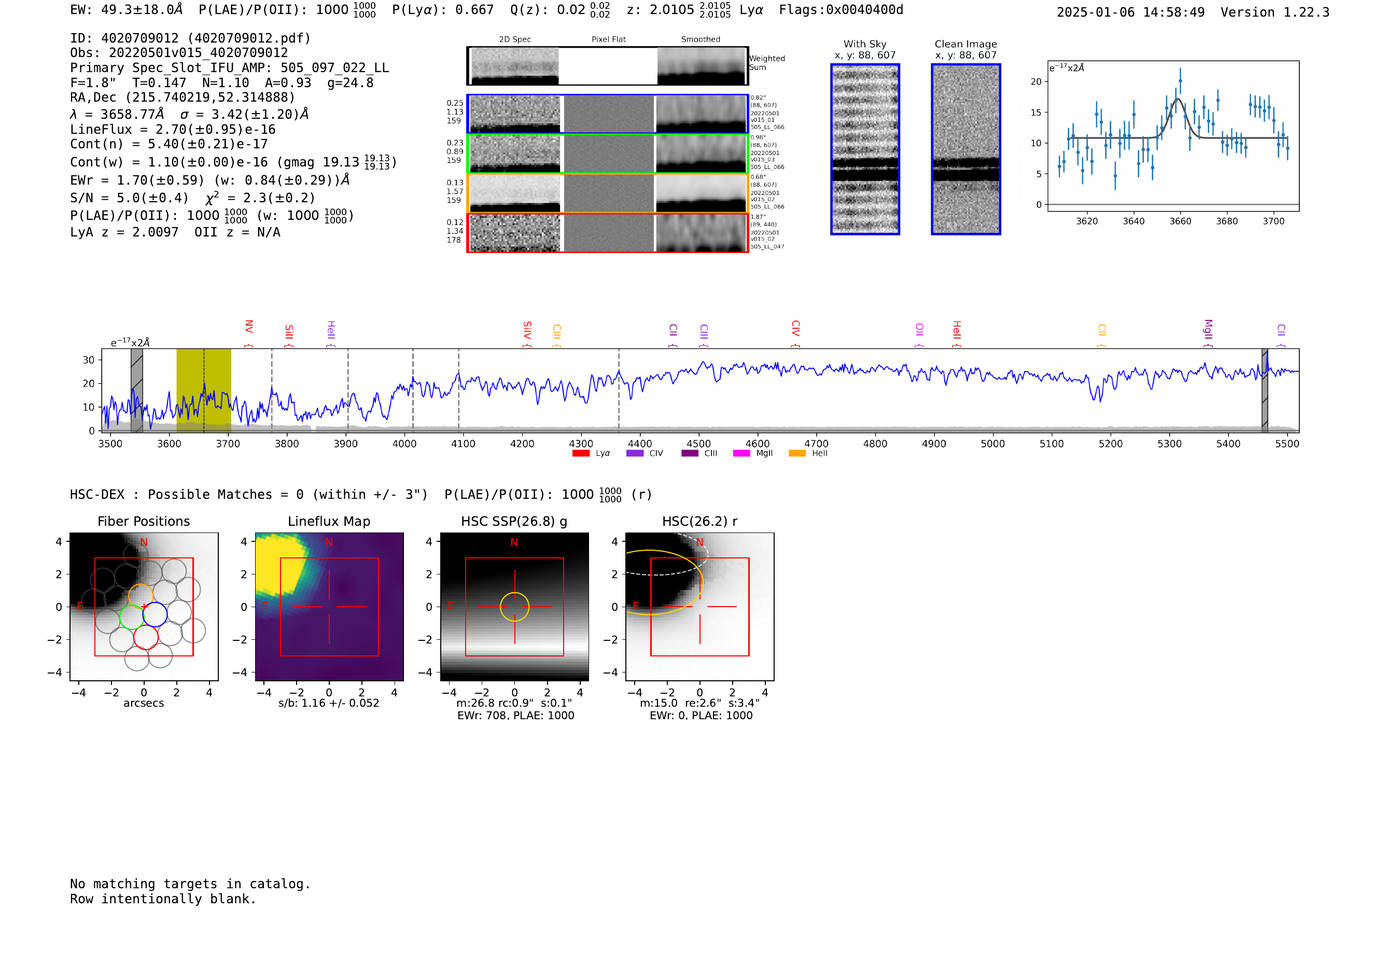Click the timestamp '2025-01-06 14:58:49'
1400x953 pixels.
(x=1131, y=12)
